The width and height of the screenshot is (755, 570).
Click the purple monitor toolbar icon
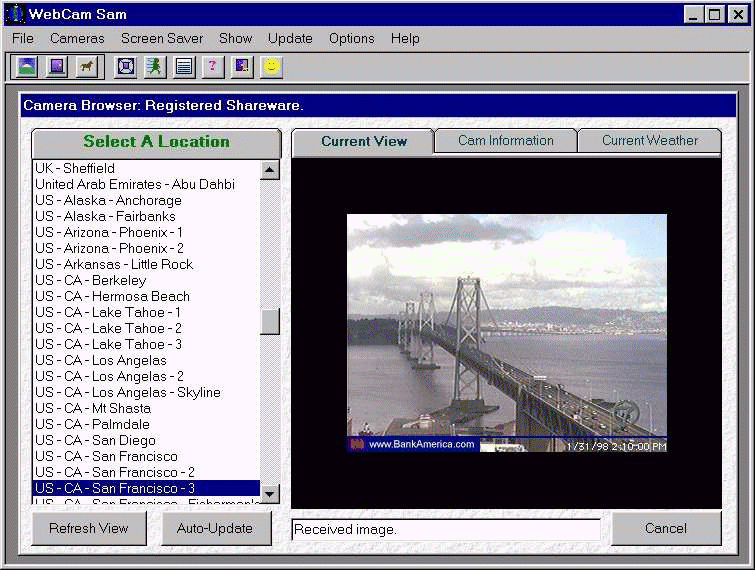pyautogui.click(x=56, y=67)
